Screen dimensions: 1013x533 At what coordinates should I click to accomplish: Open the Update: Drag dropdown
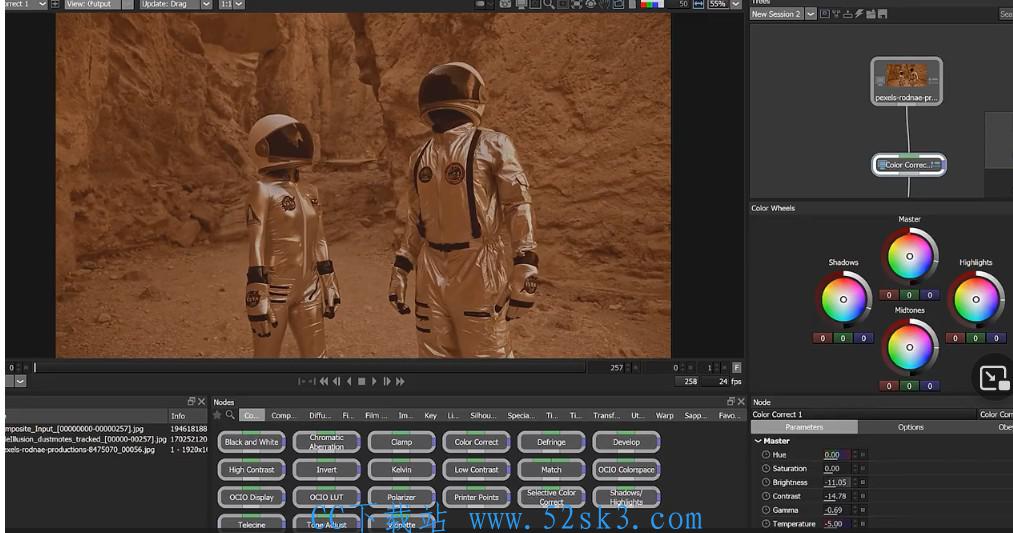(206, 4)
